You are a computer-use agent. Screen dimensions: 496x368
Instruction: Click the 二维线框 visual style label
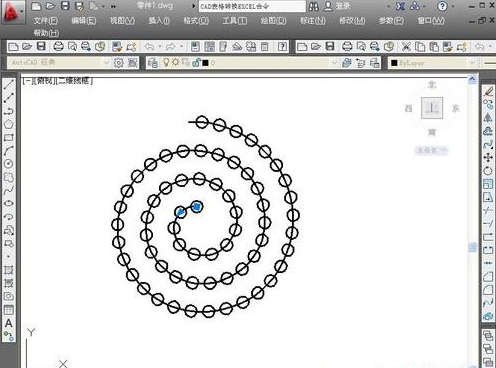click(75, 80)
